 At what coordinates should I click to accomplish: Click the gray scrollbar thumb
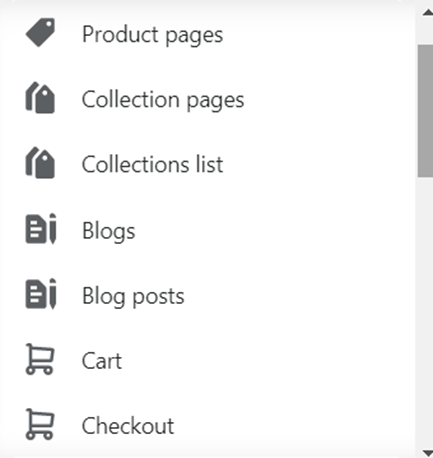pos(426,111)
